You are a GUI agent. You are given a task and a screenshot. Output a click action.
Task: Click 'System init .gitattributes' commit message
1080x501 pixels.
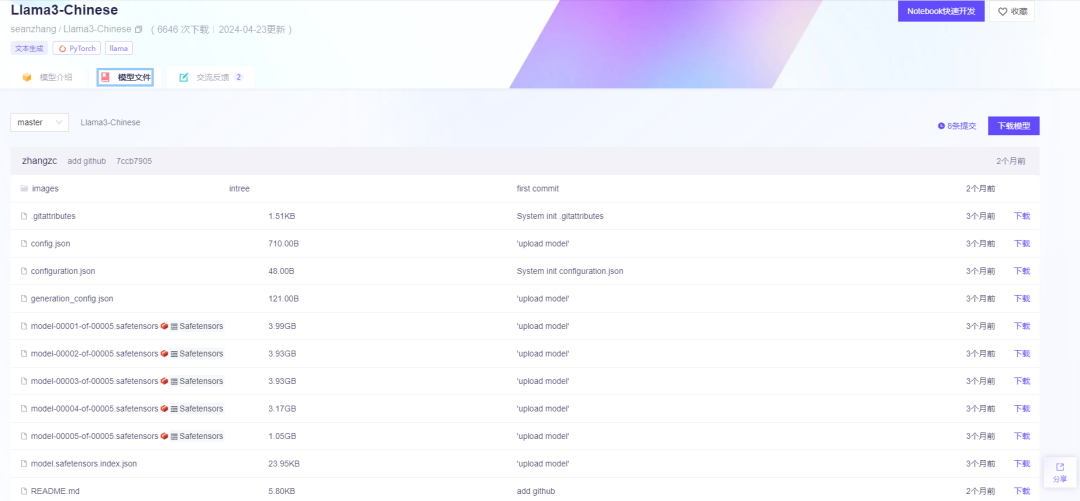[x=560, y=216]
